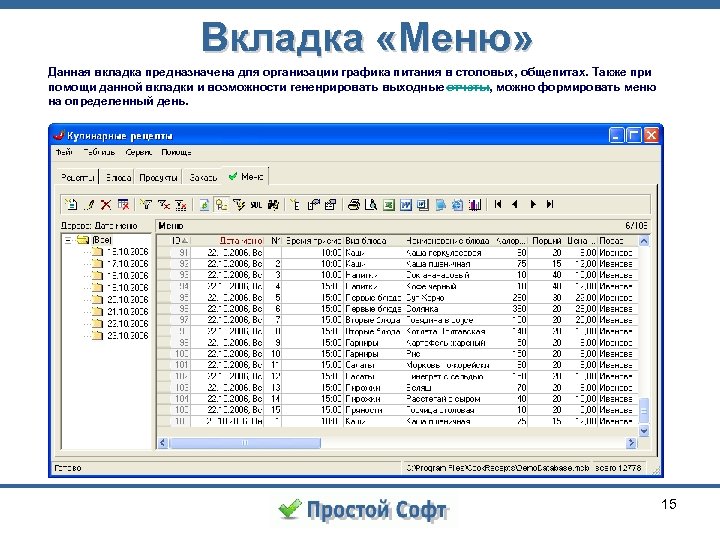Image resolution: width=720 pixels, height=540 pixels.
Task: Open the Сервис menu
Action: 138,152
